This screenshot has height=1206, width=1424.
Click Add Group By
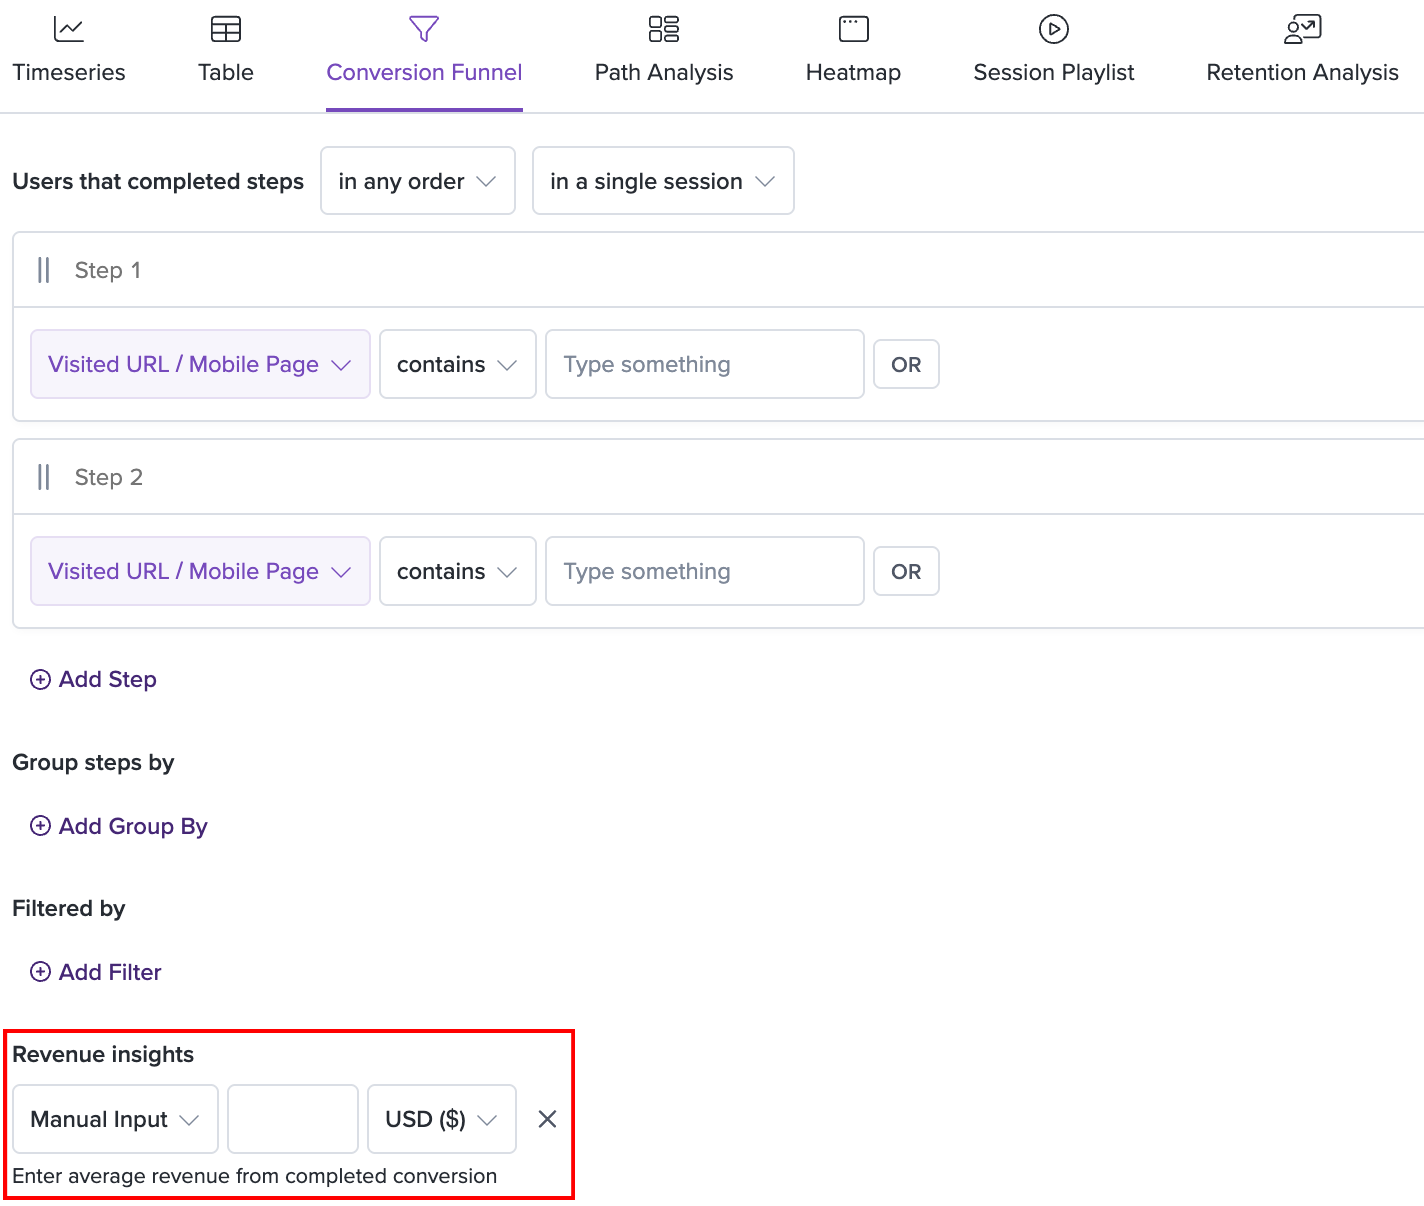(x=119, y=826)
